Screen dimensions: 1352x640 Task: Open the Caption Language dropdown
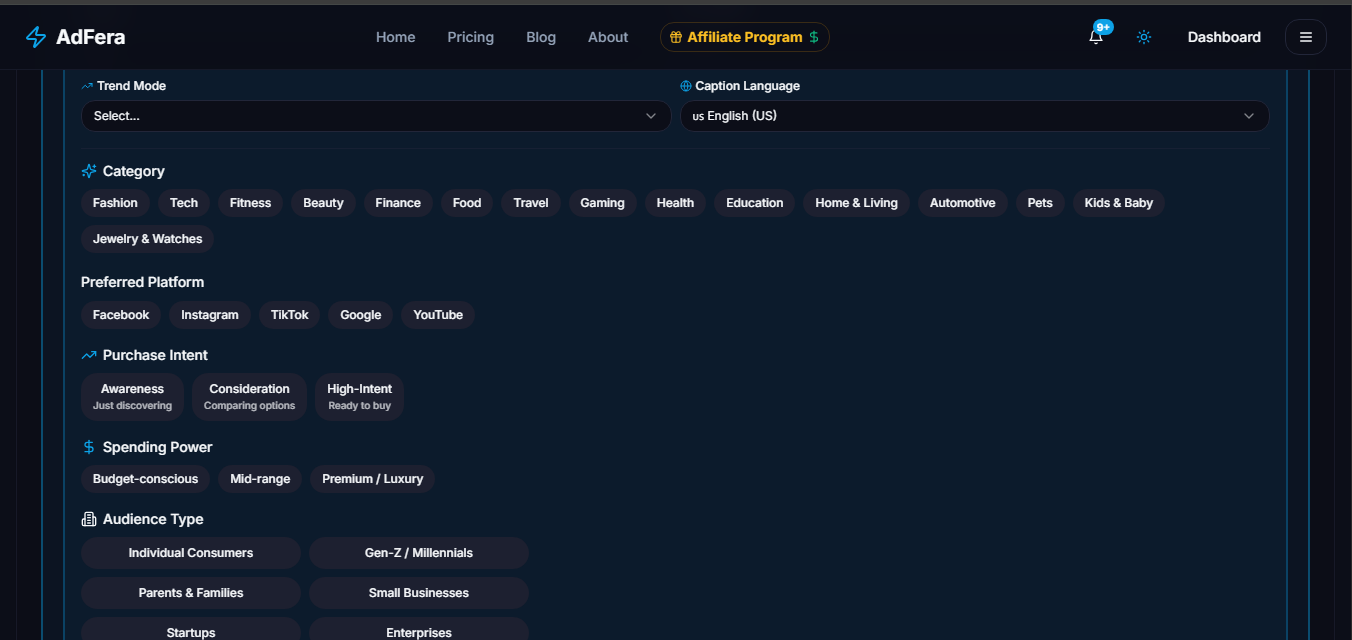click(975, 116)
